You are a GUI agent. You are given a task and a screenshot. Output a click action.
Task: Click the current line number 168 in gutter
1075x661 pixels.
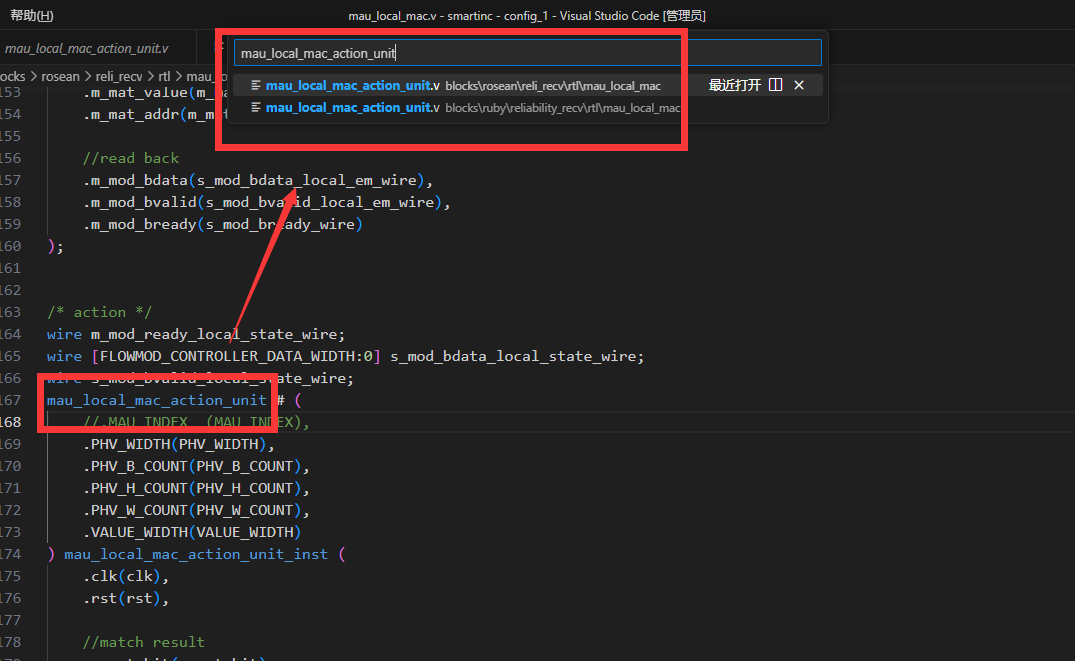coord(10,422)
